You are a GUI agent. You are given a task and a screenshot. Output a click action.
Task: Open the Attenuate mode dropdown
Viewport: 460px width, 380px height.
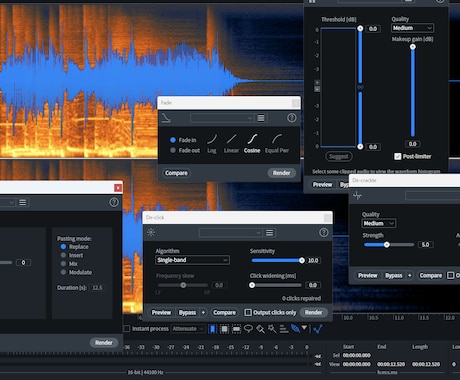(x=188, y=329)
